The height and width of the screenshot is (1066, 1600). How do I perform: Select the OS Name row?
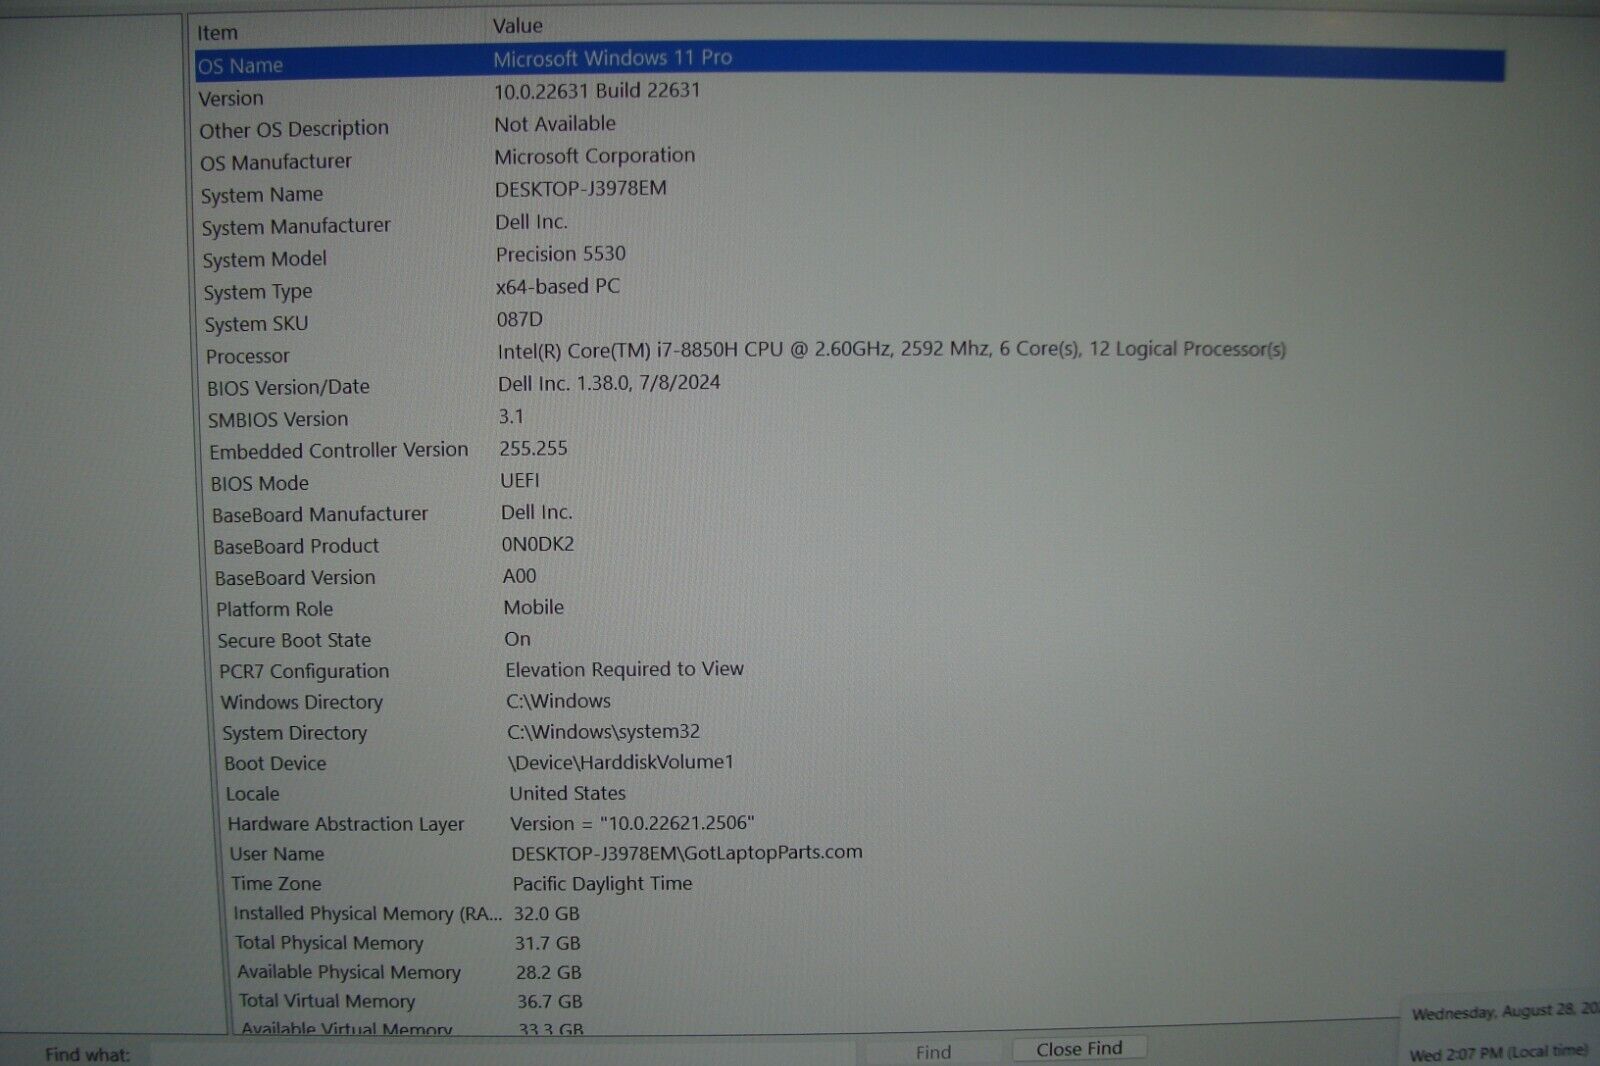point(850,62)
